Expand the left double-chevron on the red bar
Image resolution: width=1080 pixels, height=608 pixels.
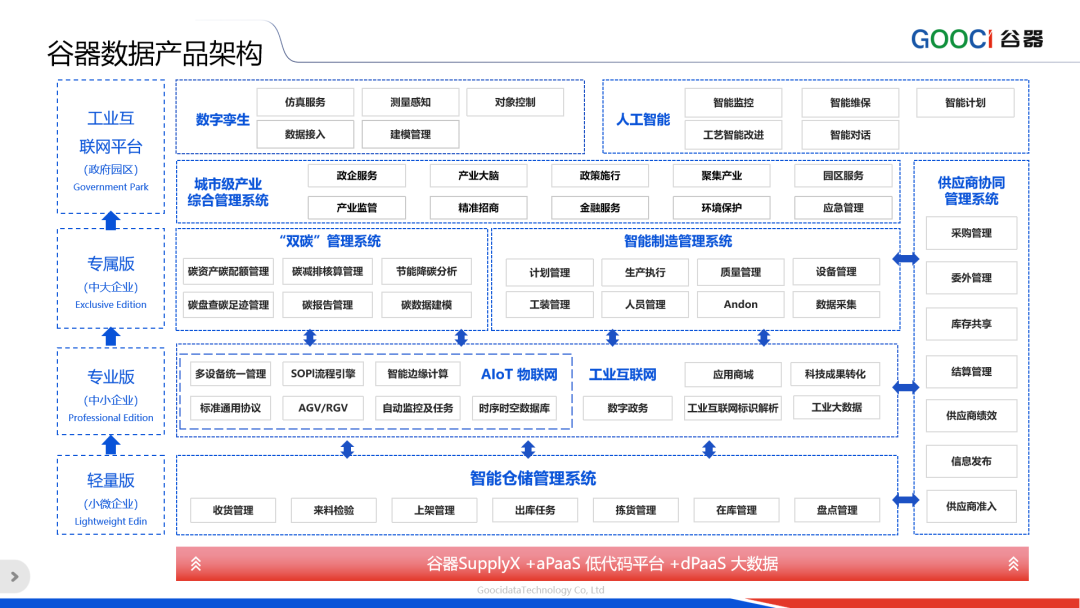coord(196,563)
